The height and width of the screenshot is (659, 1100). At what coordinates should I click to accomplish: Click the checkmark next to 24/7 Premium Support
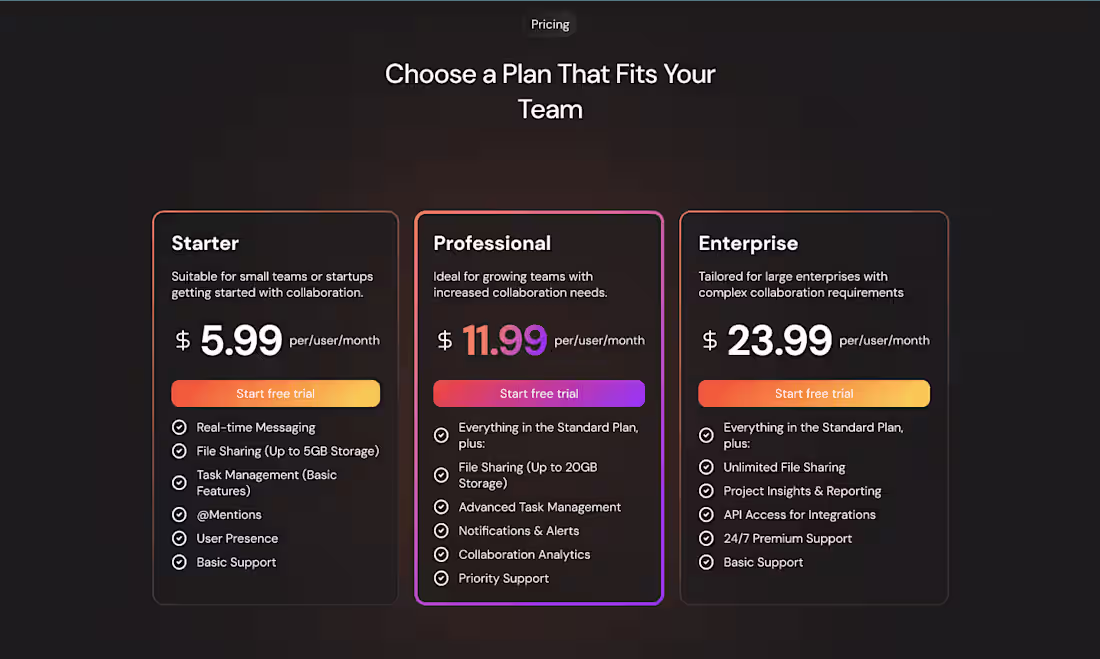tap(707, 538)
